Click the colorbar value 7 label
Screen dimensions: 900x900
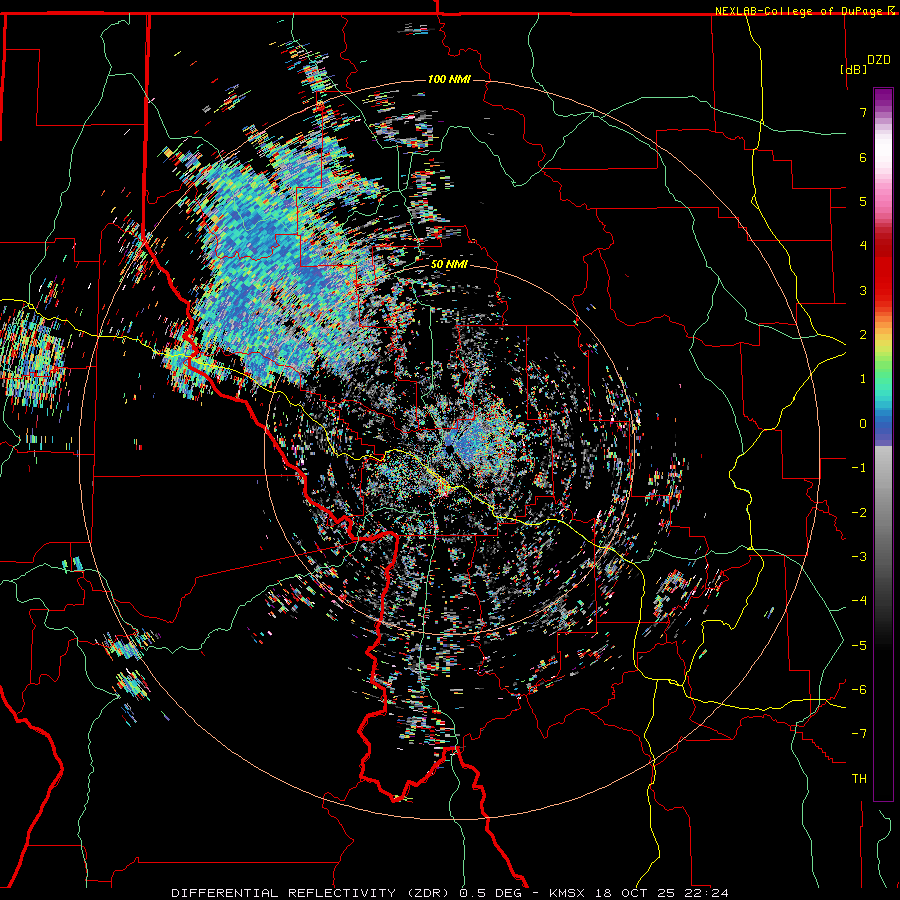point(863,112)
